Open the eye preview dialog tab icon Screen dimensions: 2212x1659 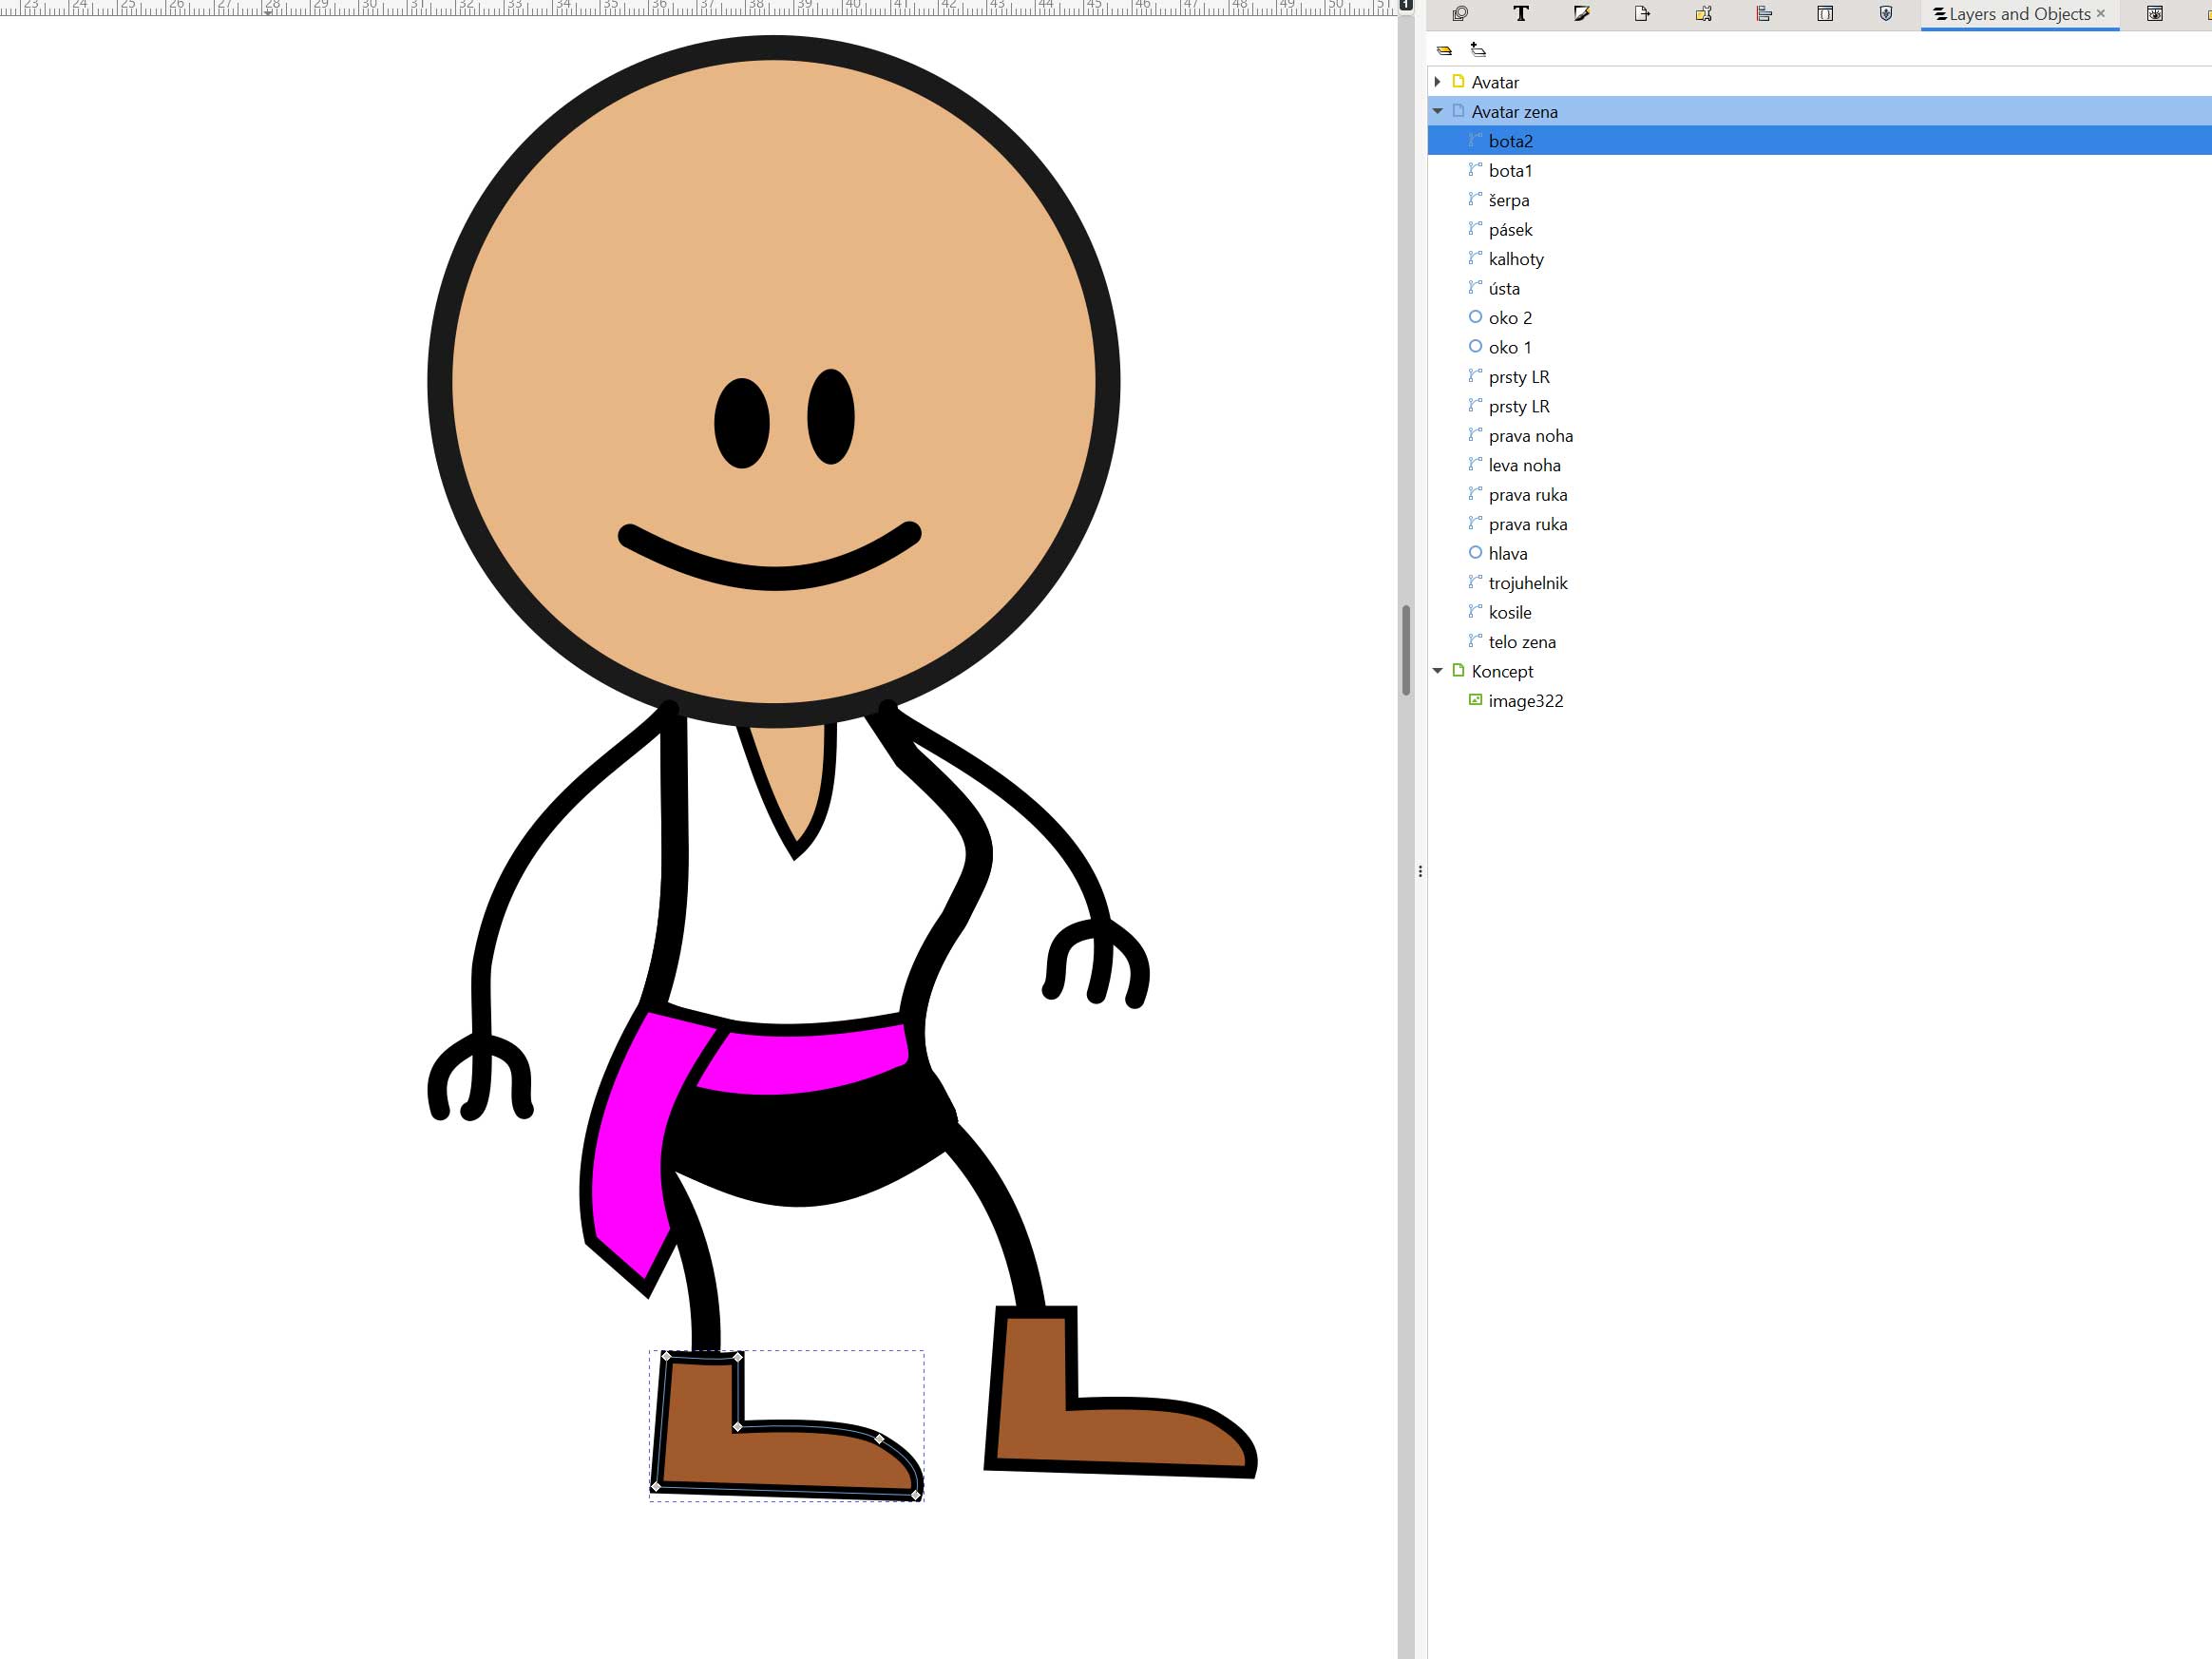[2155, 14]
